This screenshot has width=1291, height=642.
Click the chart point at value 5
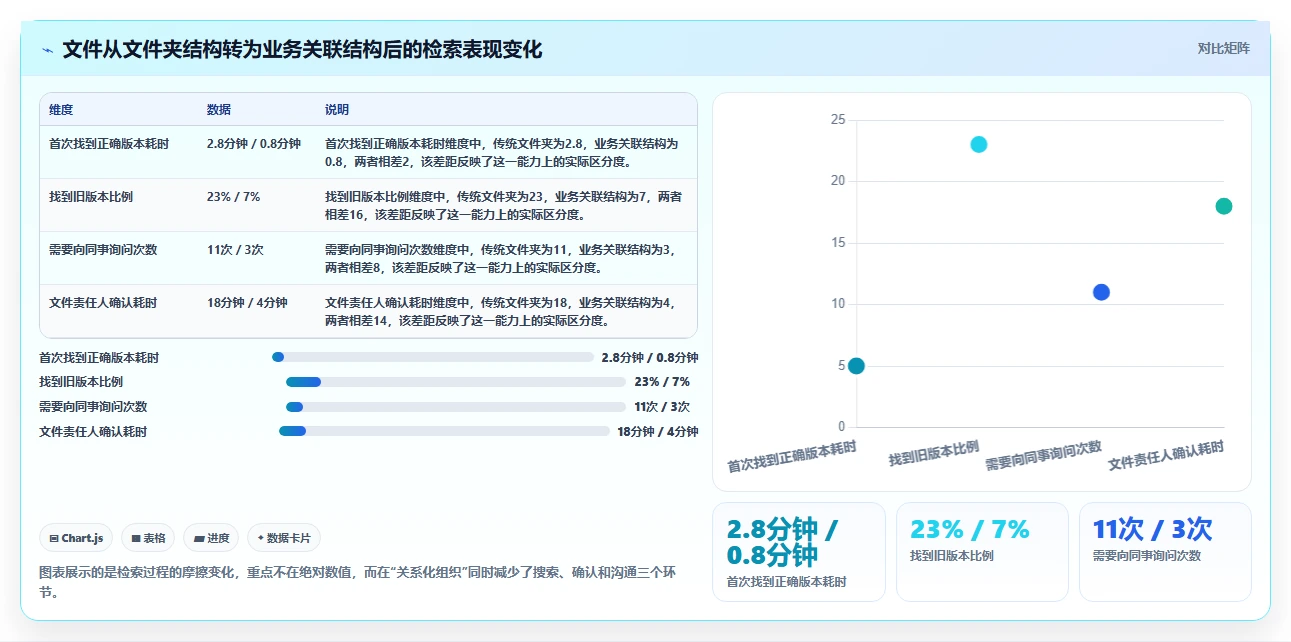856,366
